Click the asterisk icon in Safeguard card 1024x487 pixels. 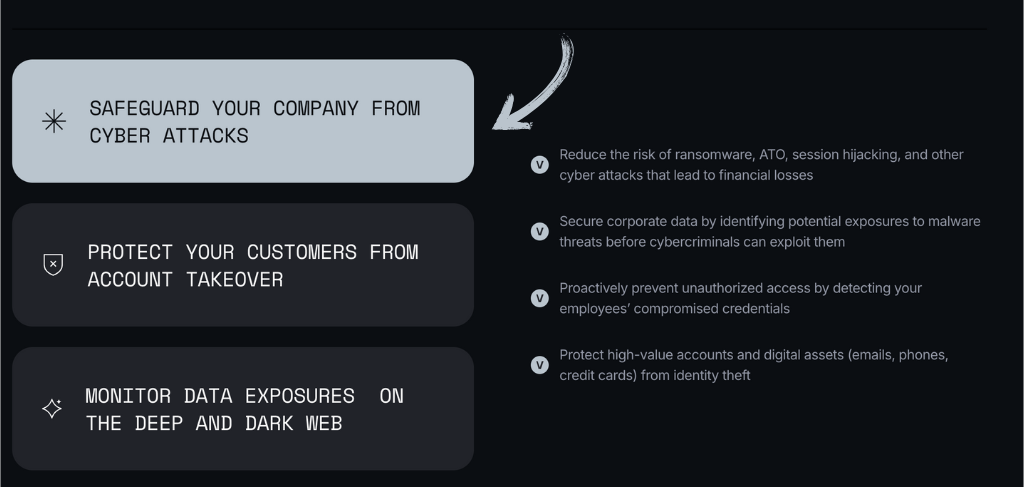click(54, 121)
